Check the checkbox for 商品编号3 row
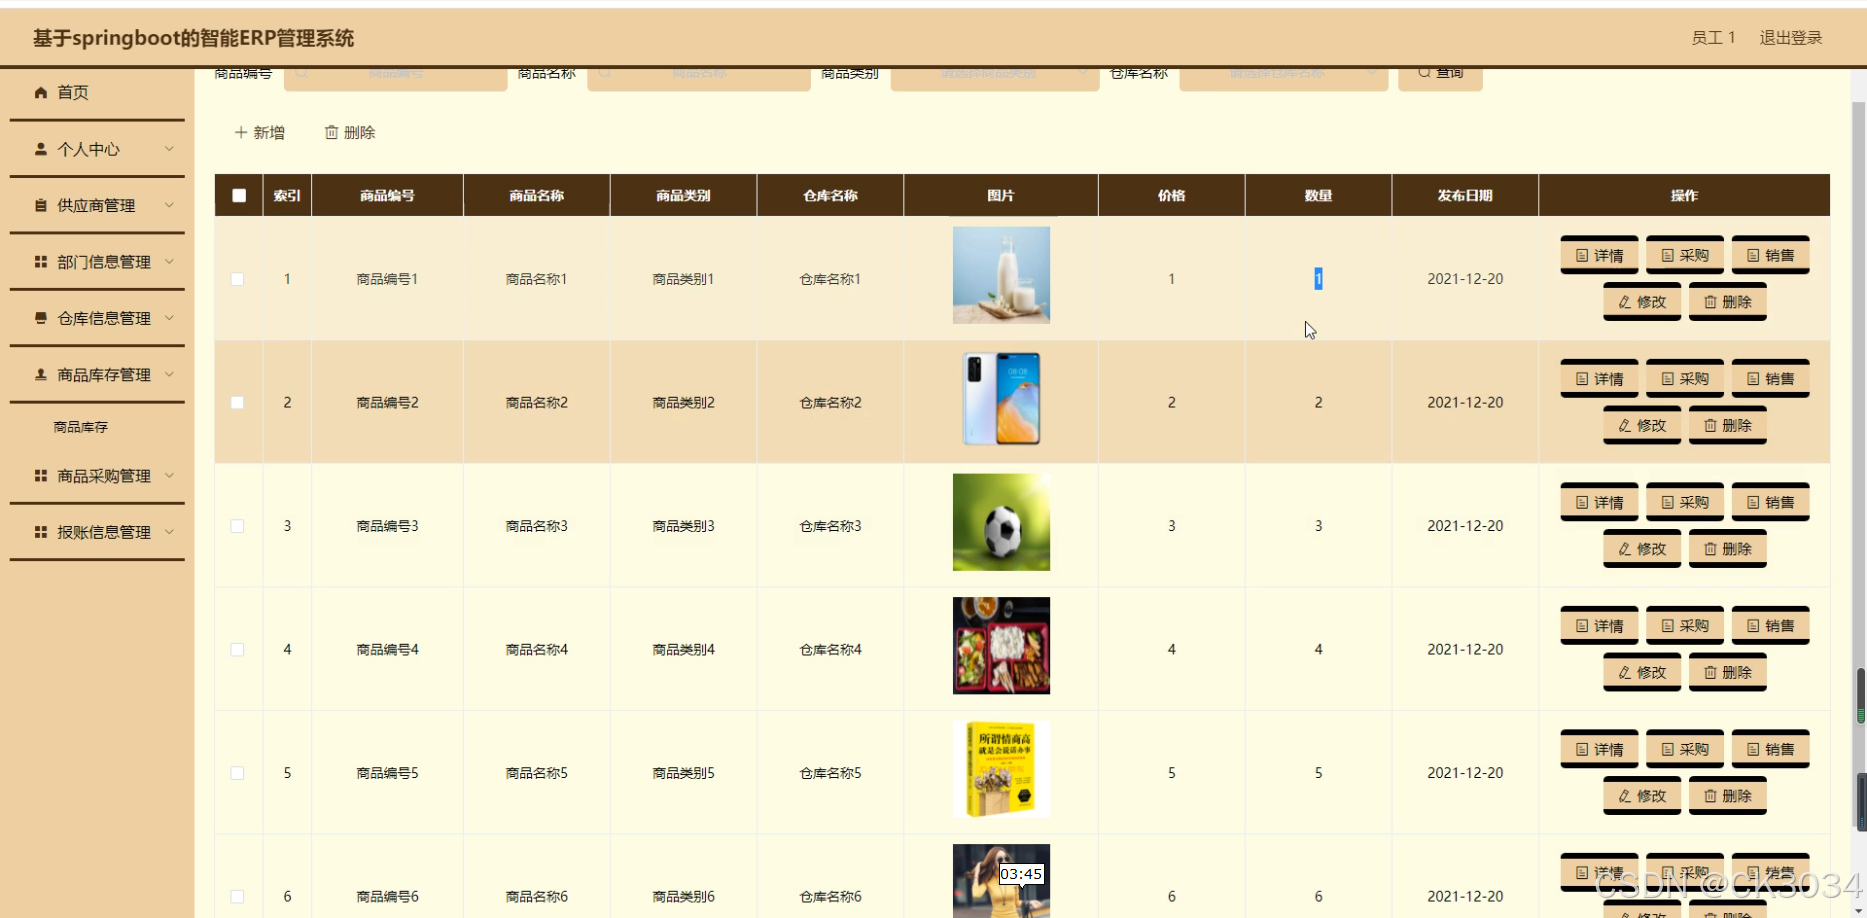Screen dimensions: 1867x918 click(x=238, y=525)
